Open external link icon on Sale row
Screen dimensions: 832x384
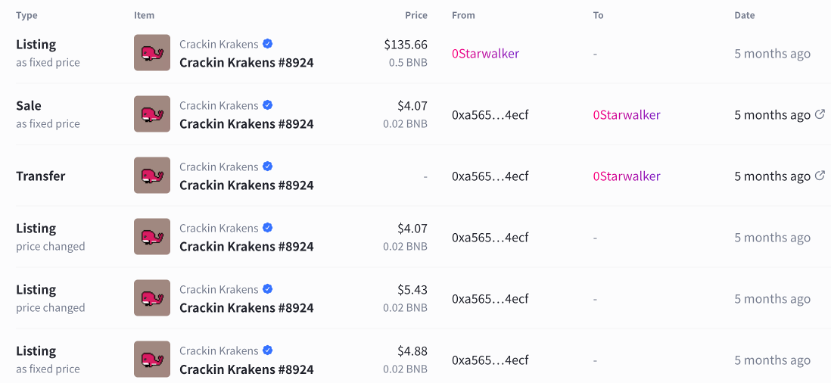[820, 115]
